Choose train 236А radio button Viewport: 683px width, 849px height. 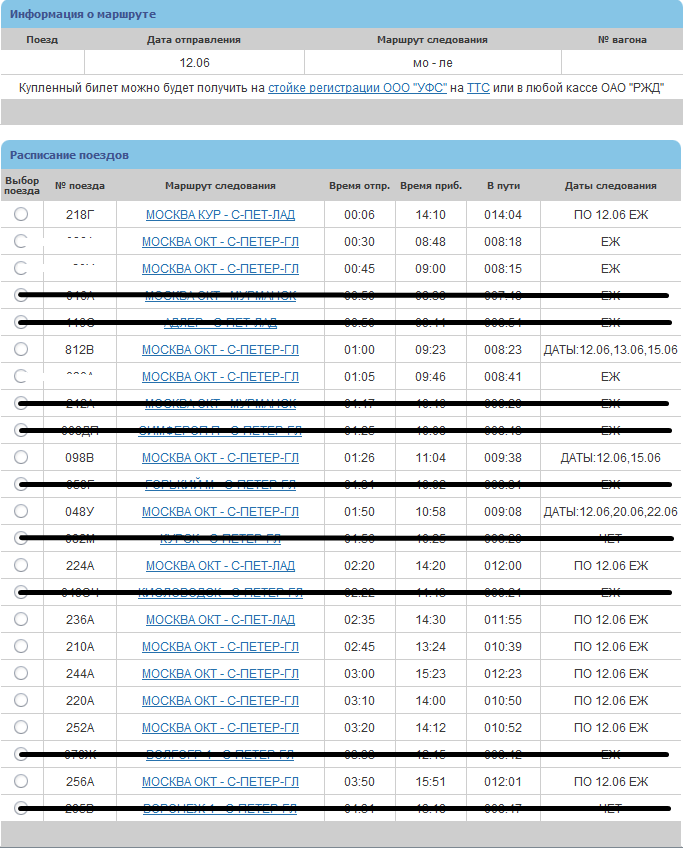coord(21,619)
